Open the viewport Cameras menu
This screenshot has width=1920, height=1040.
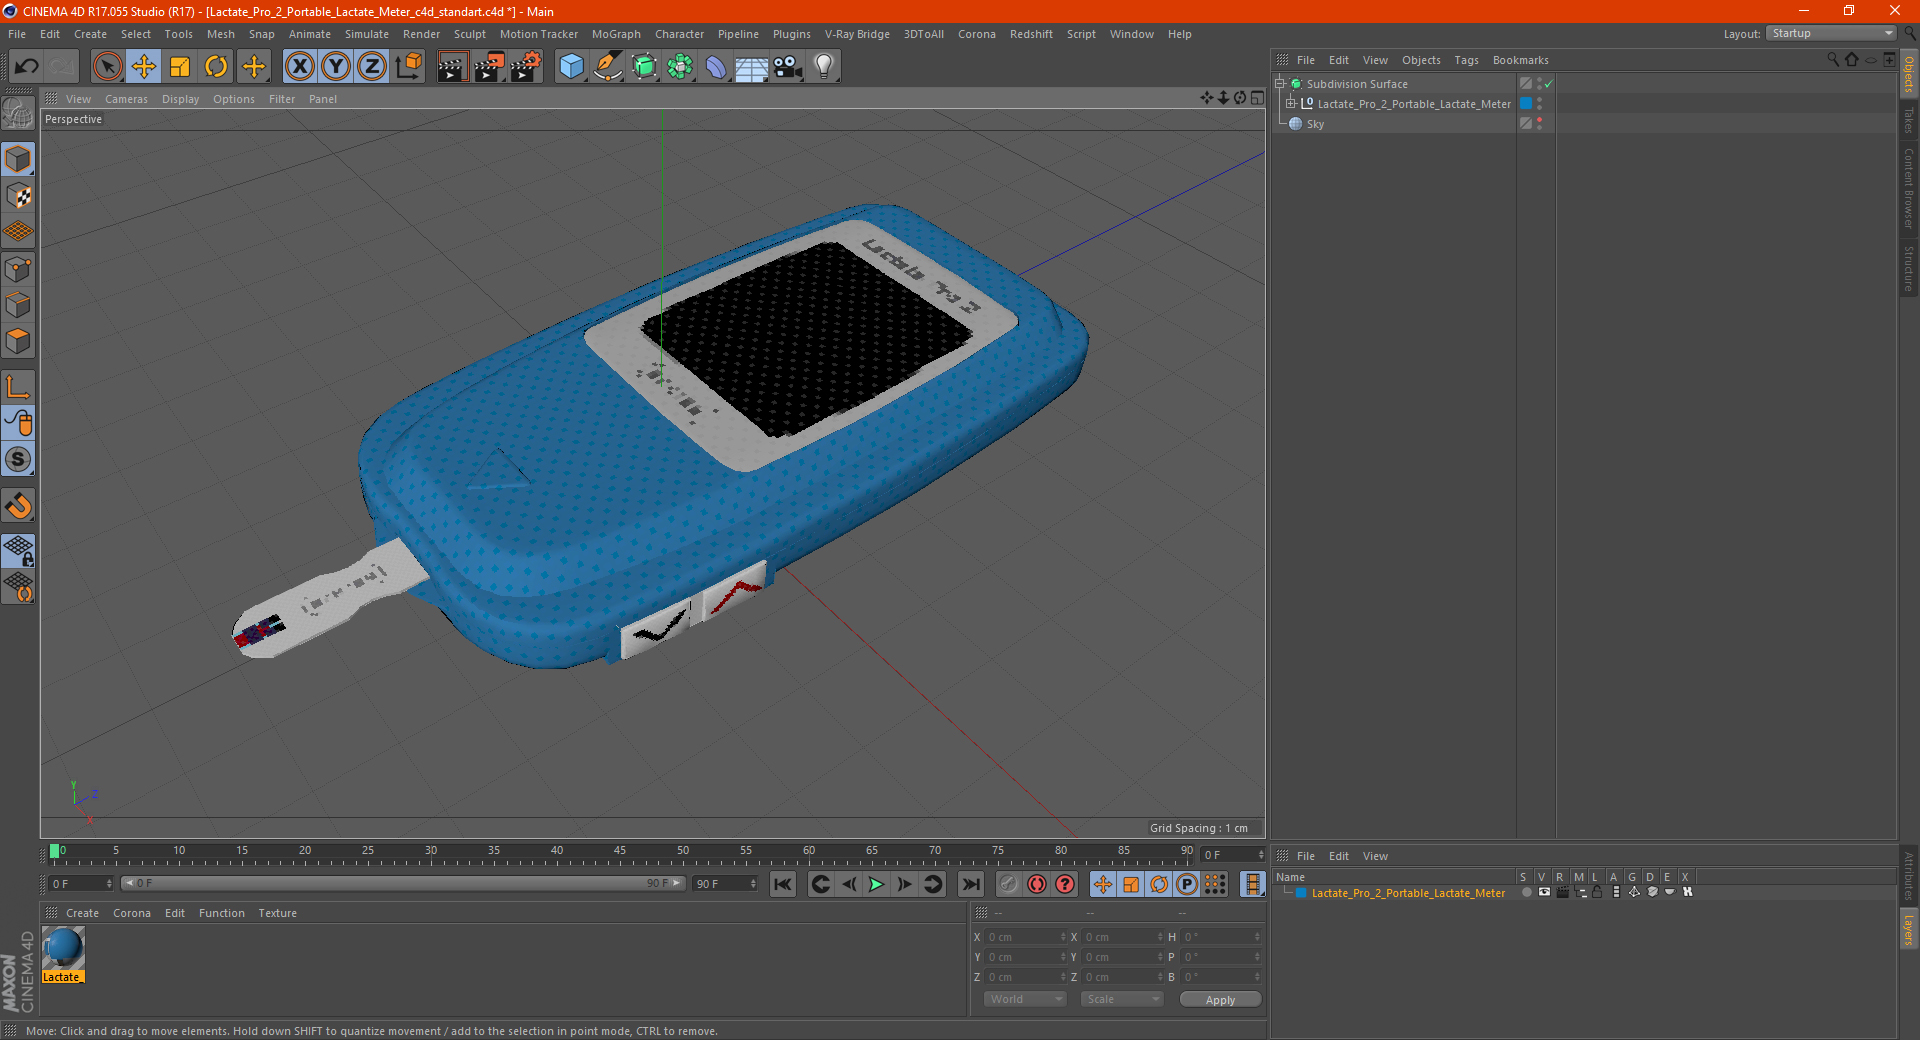point(126,99)
